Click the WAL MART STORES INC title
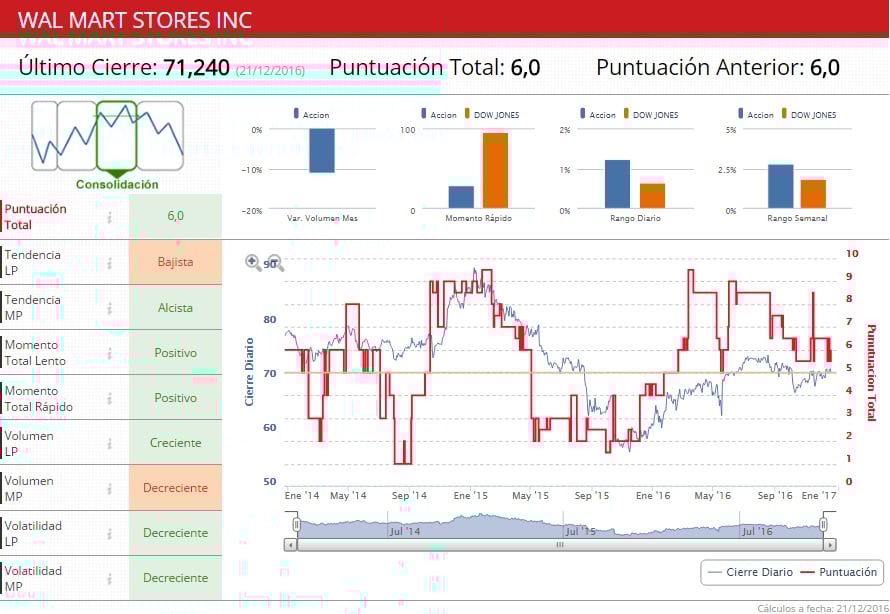This screenshot has height=614, width=890. pos(135,20)
